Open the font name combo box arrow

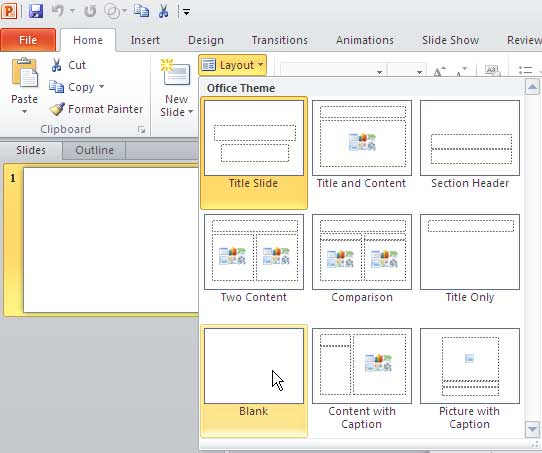[x=379, y=72]
